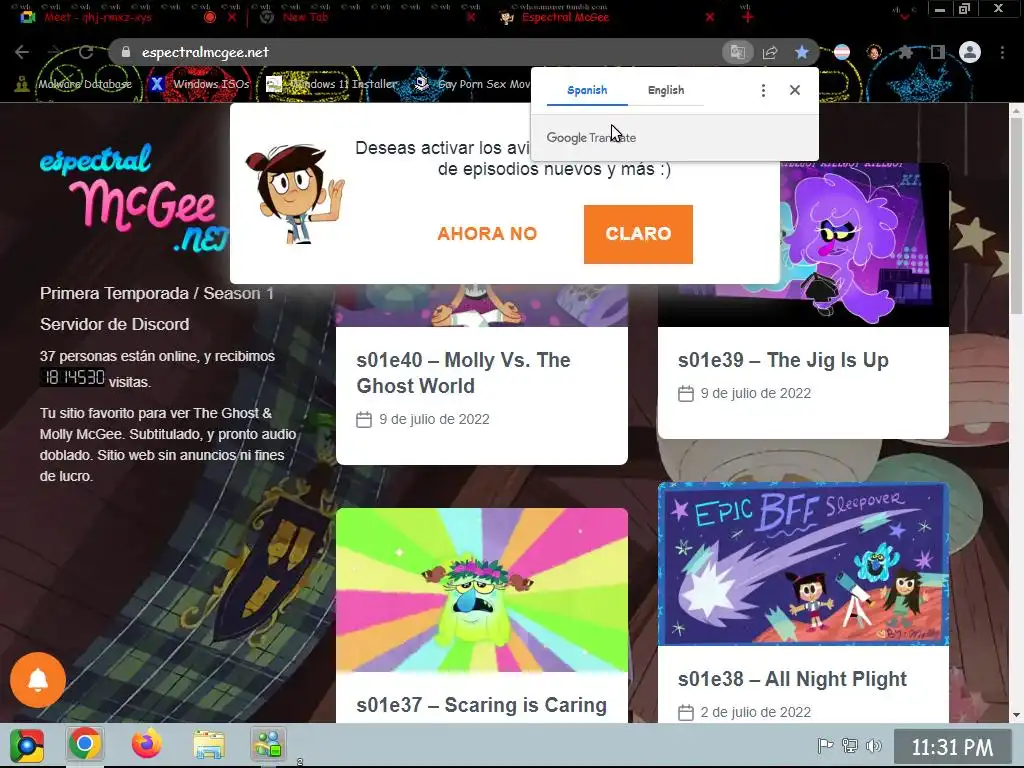Go back using the browser back arrow
The height and width of the screenshot is (768, 1024).
(22, 52)
